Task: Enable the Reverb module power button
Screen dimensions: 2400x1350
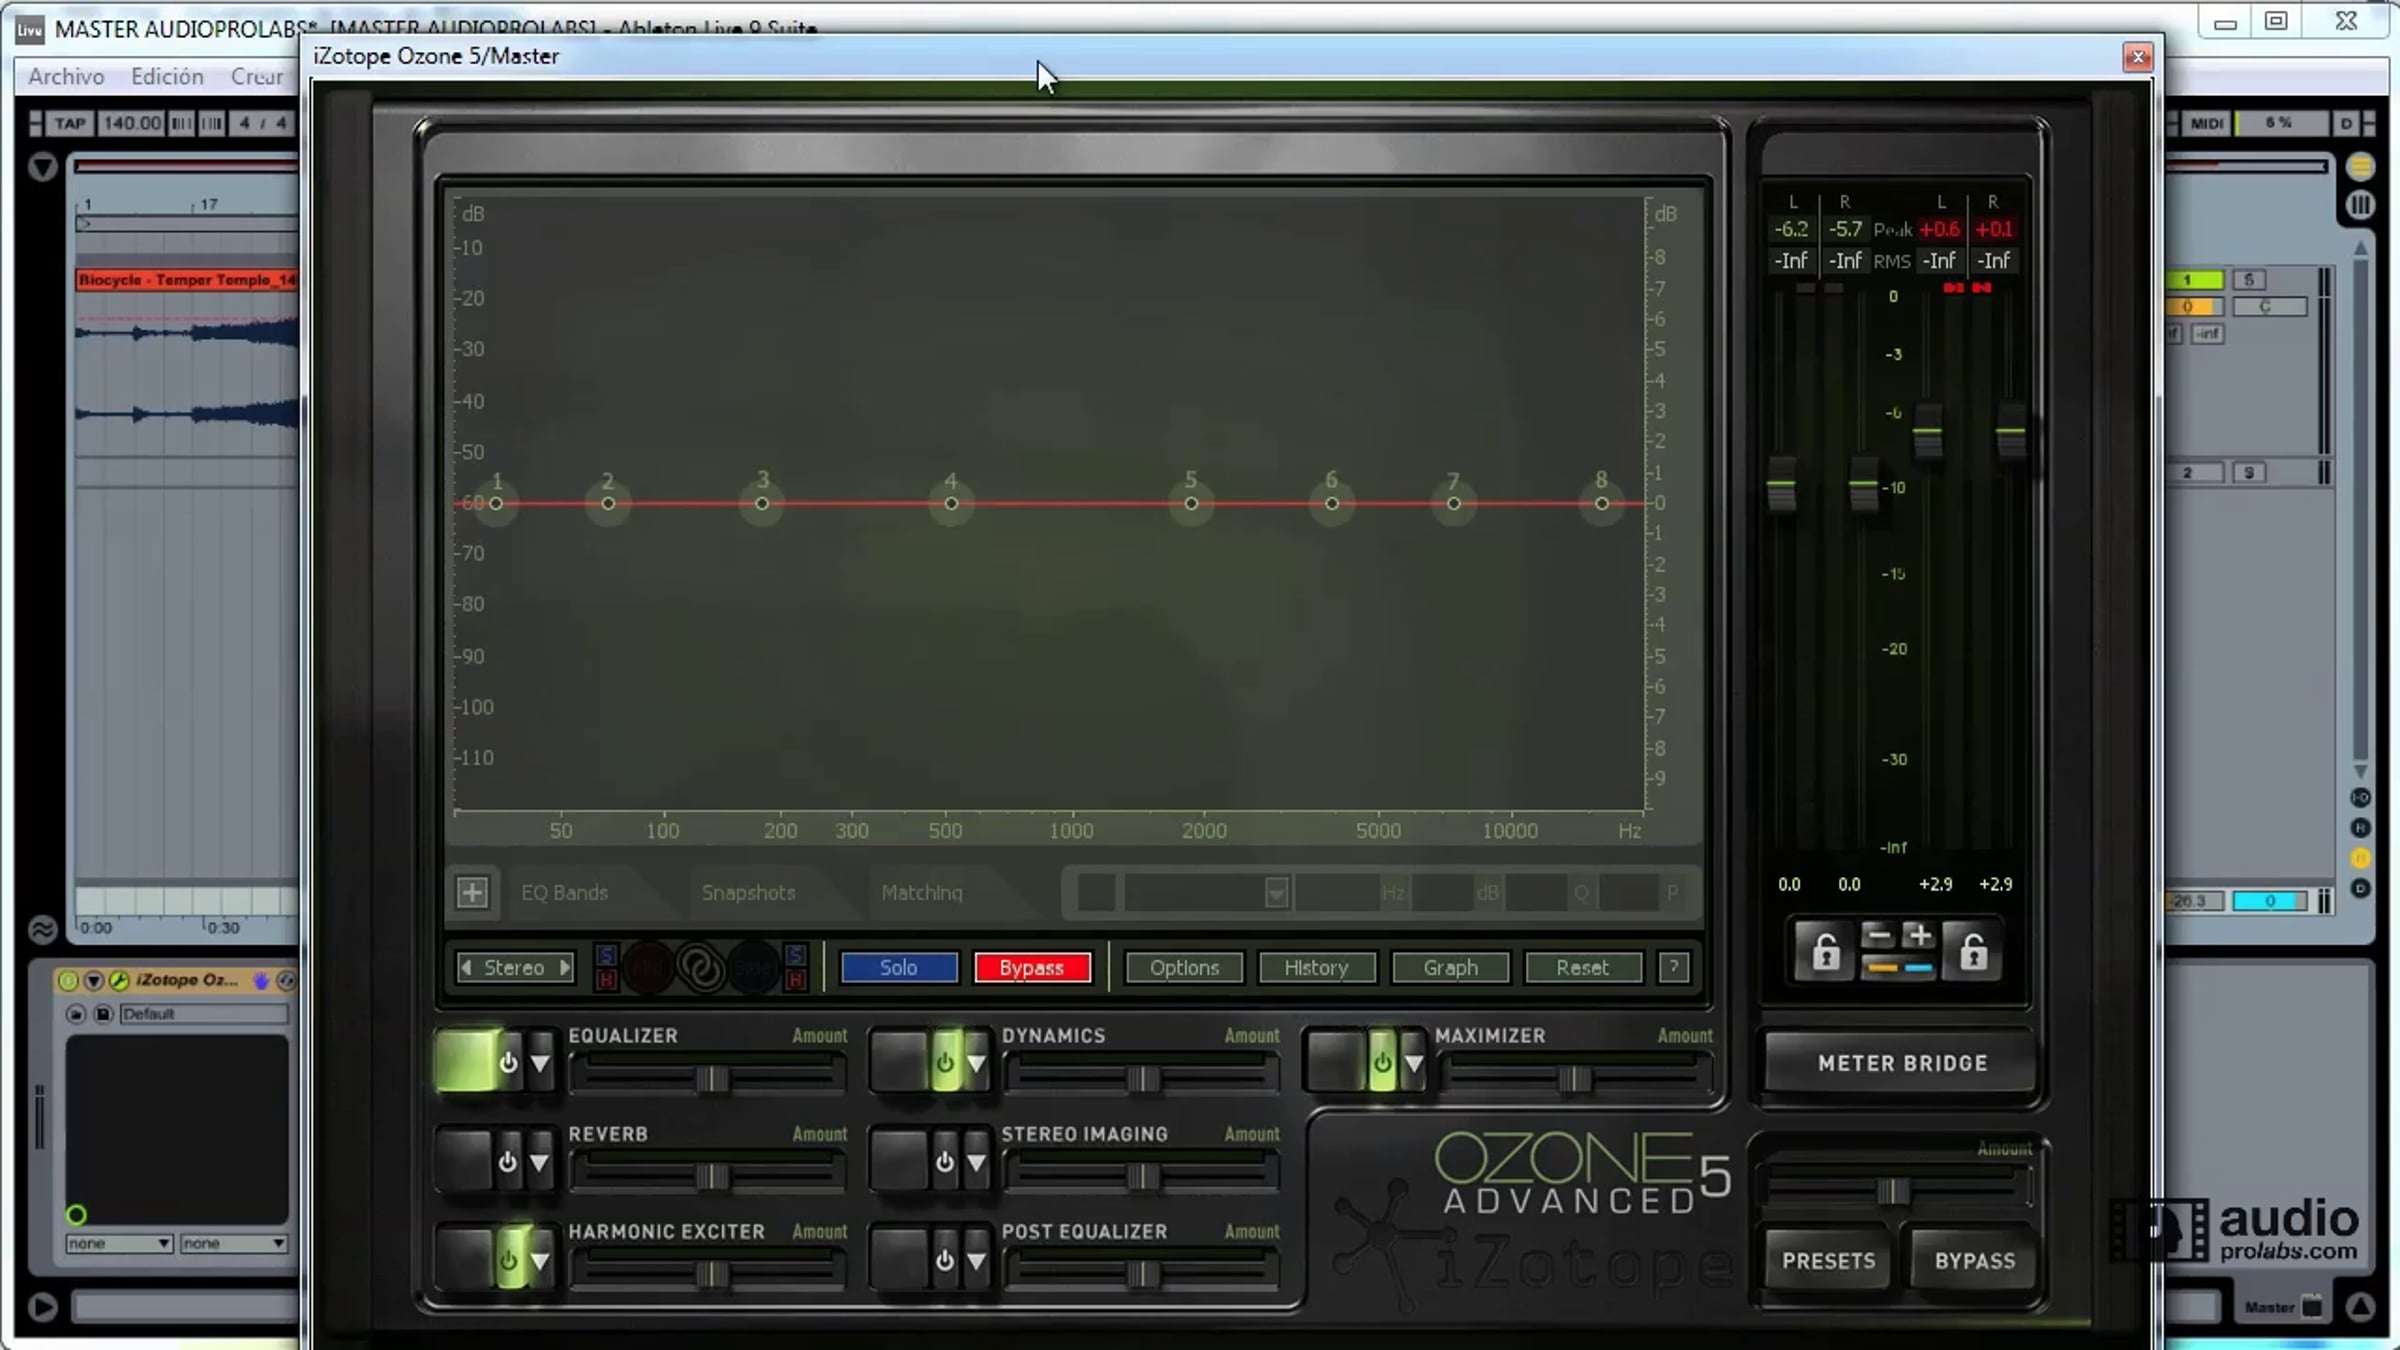Action: 508,1162
